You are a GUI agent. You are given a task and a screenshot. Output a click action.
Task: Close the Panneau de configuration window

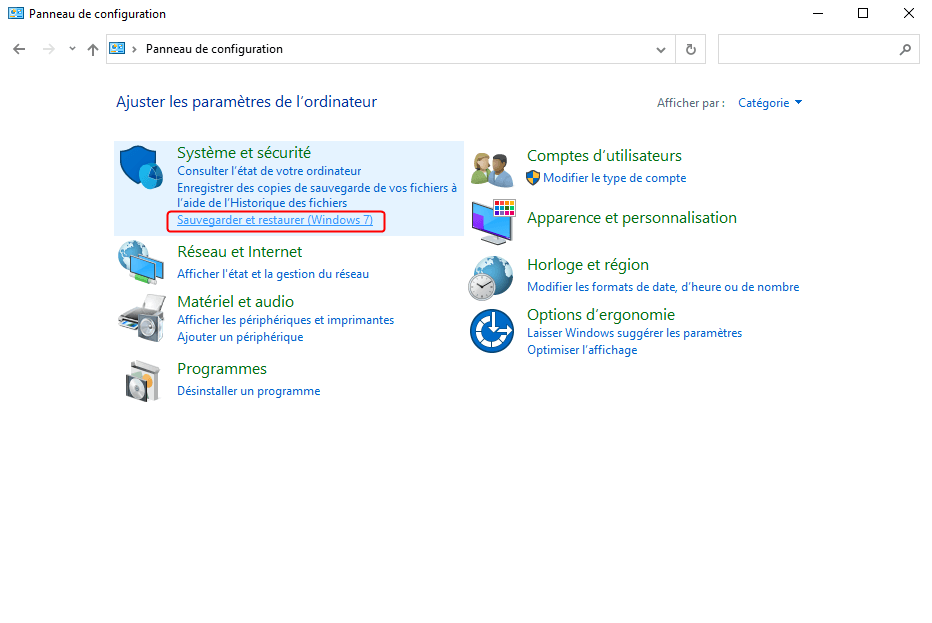pos(909,13)
